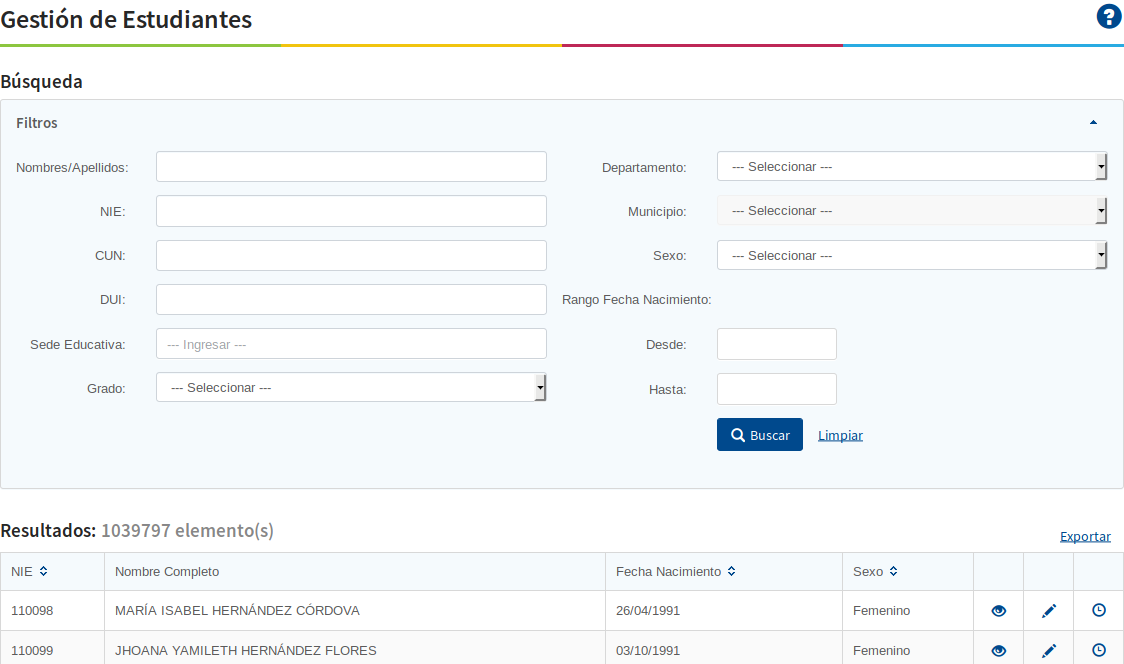
Task: Click the help question mark icon
Action: [1109, 17]
